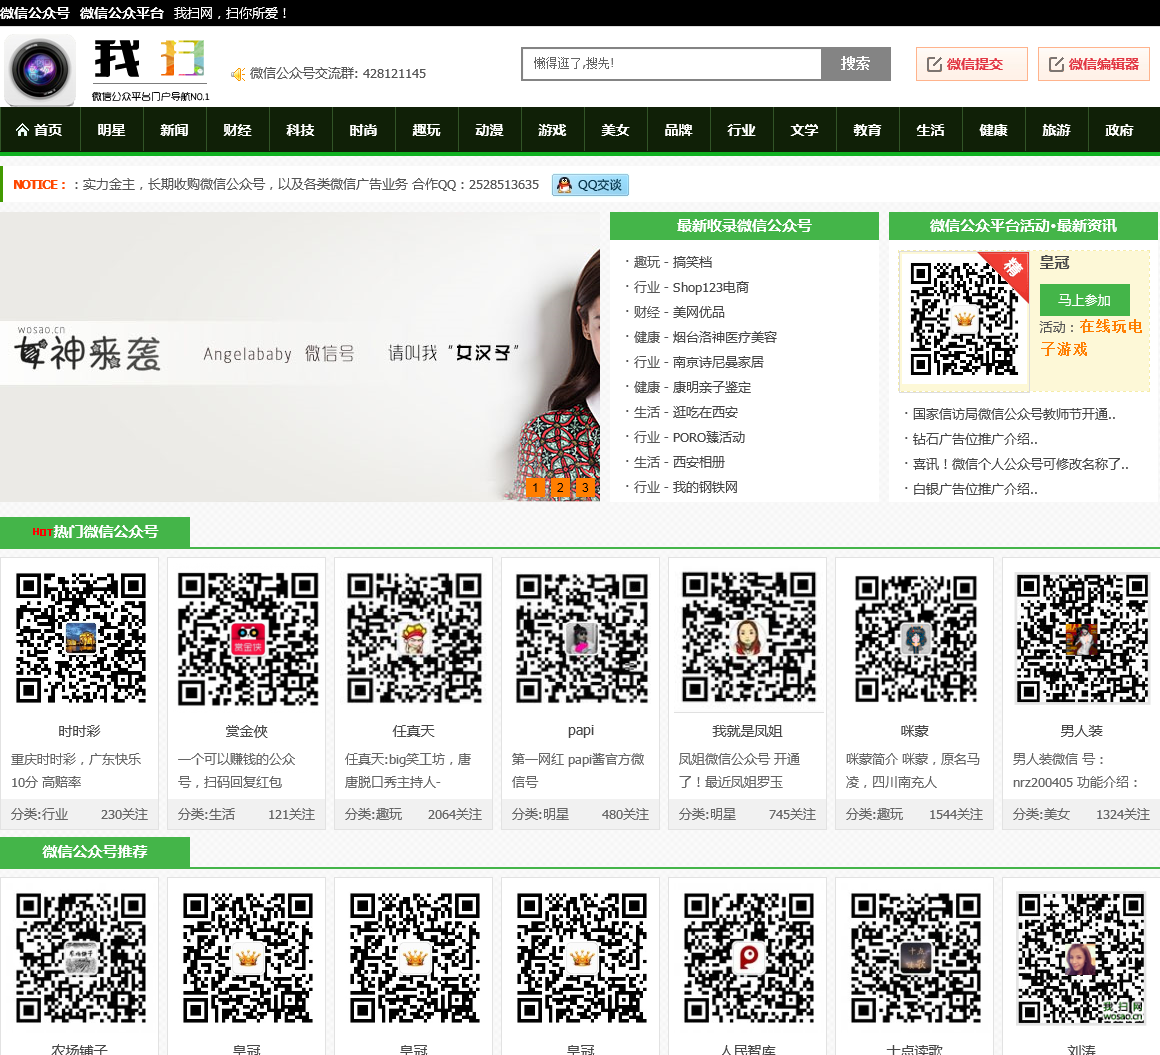Screen dimensions: 1160x1055
Task: Open the 教育 navigation item
Action: 867,130
